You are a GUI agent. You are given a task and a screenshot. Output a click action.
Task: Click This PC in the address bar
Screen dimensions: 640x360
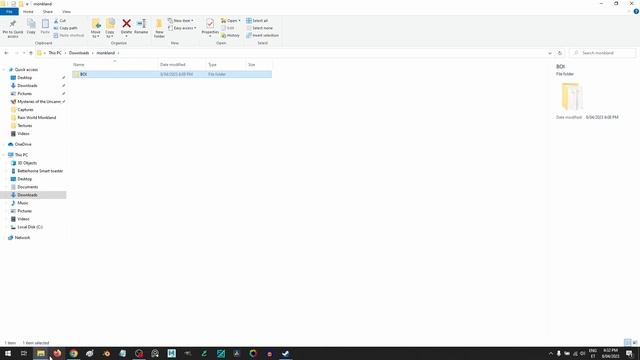pyautogui.click(x=55, y=53)
